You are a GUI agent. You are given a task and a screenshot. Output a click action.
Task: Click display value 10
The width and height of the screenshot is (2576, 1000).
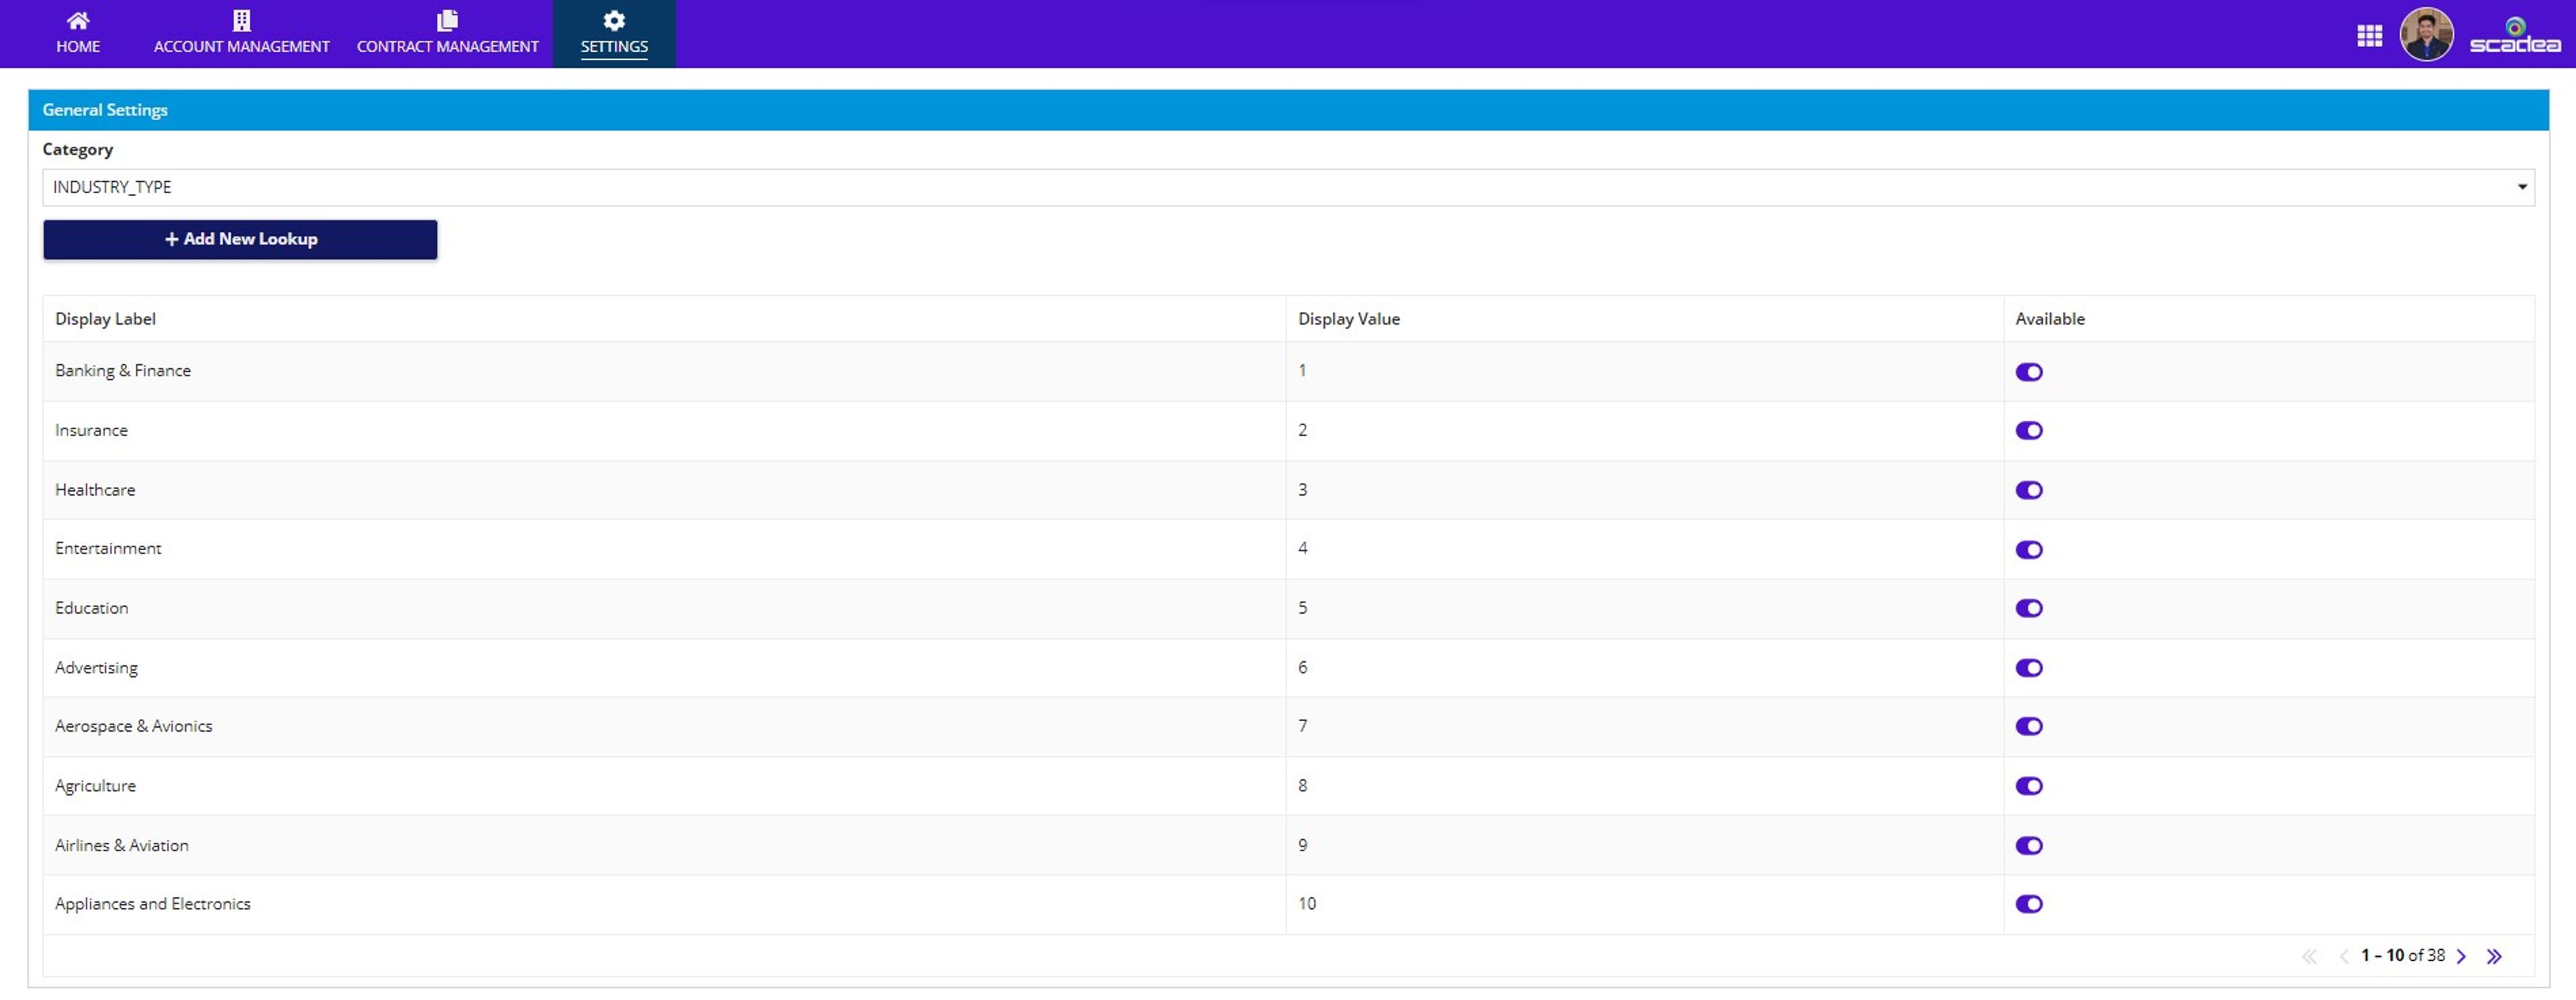1307,904
